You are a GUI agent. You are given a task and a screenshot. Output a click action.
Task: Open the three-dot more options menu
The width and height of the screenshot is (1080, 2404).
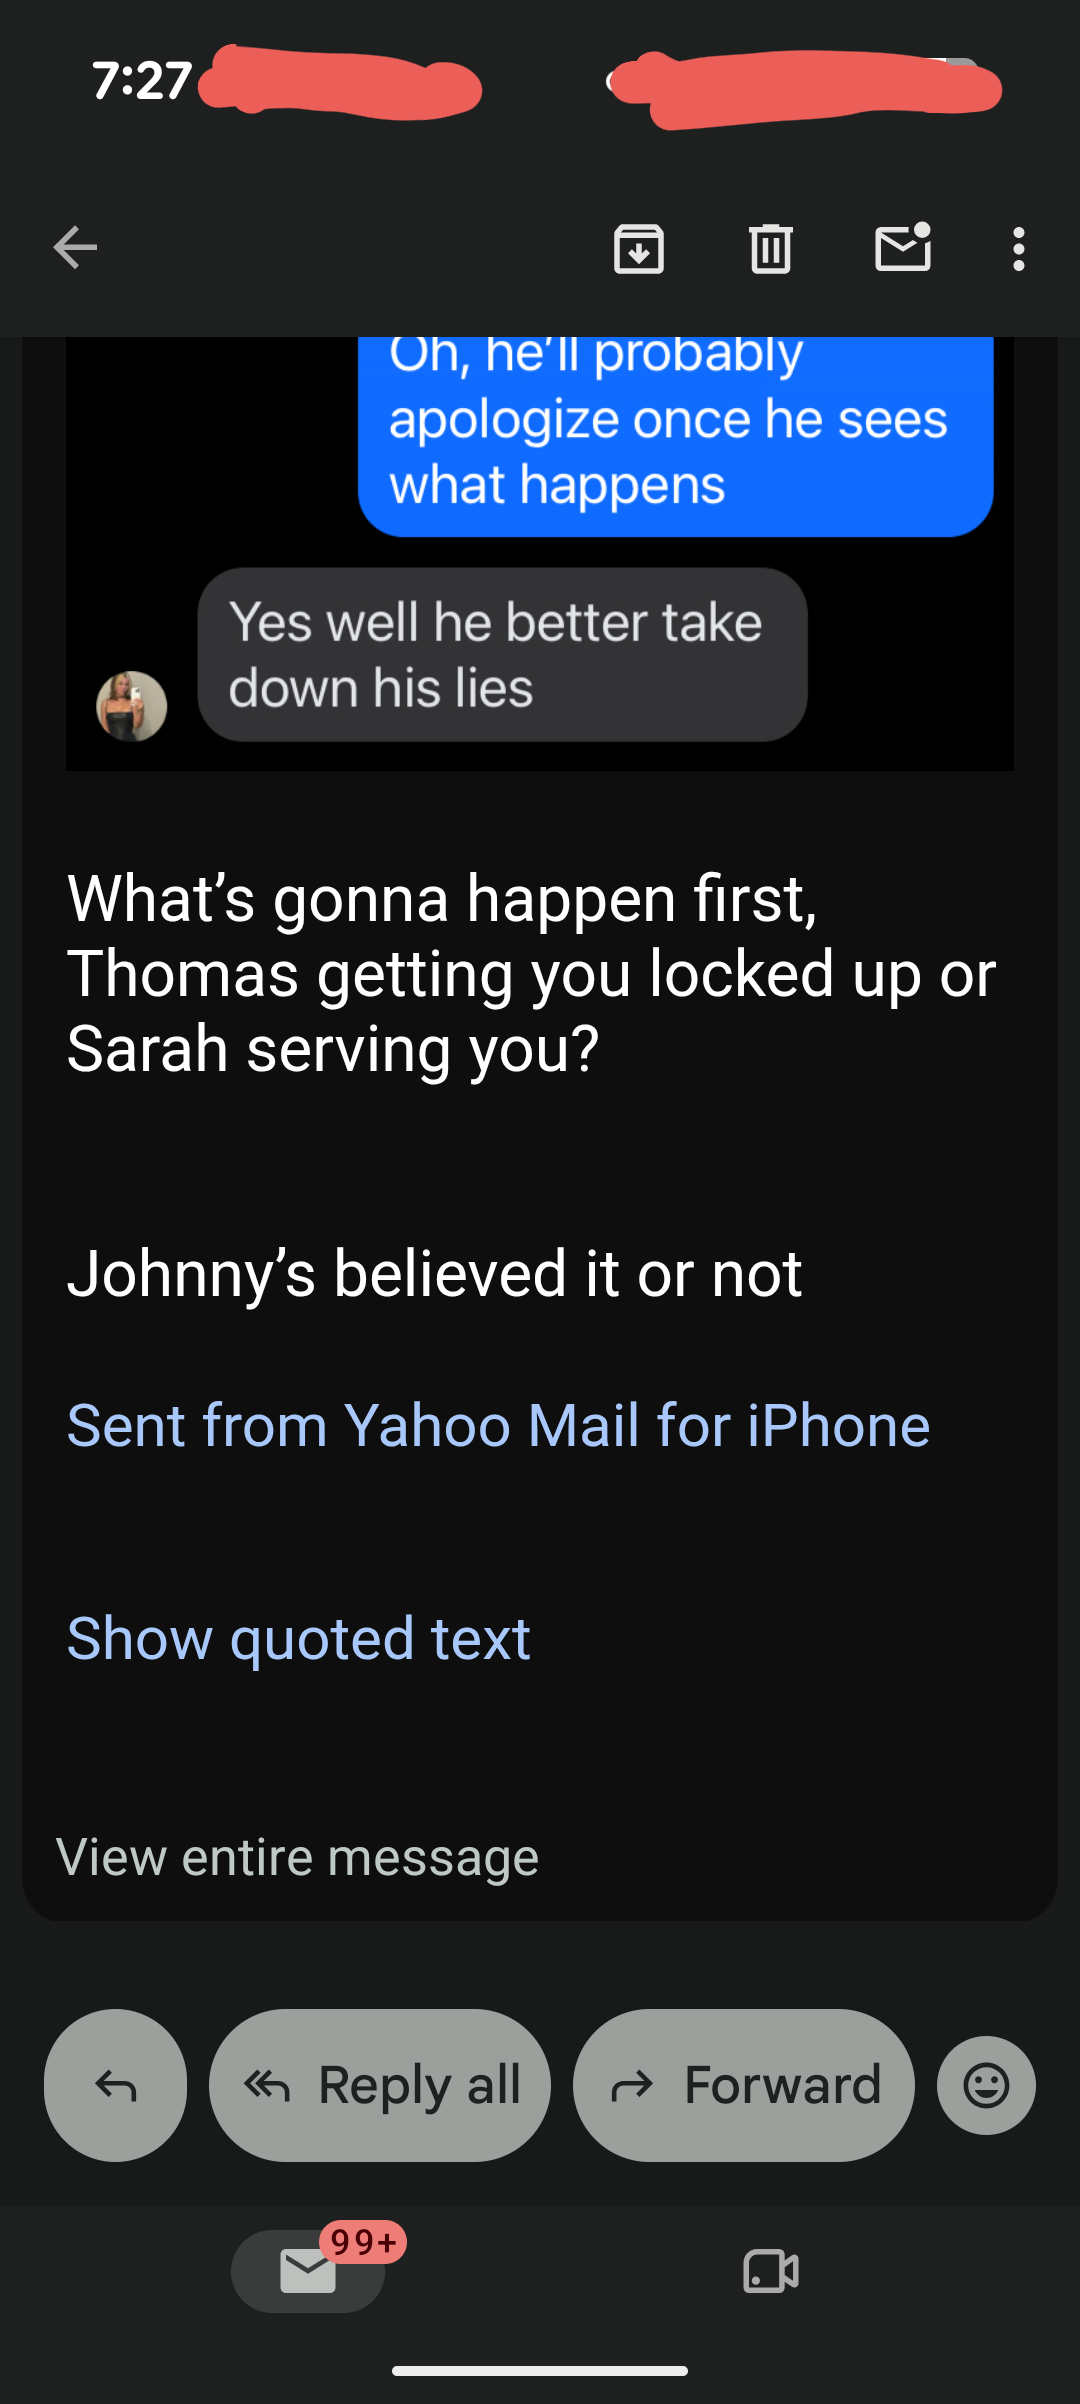[1019, 249]
